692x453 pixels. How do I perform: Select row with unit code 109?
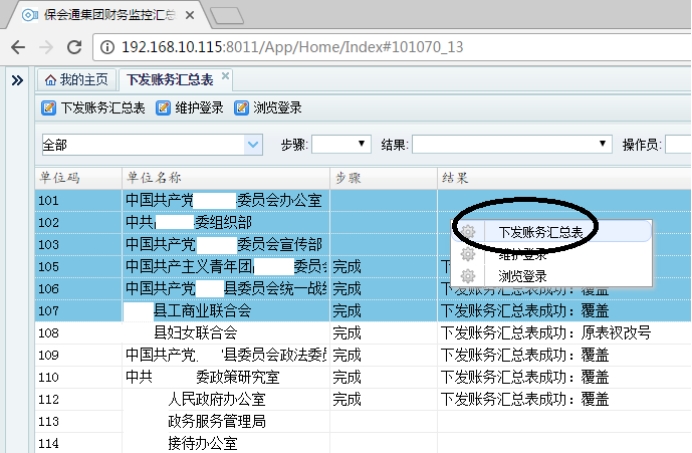point(363,355)
